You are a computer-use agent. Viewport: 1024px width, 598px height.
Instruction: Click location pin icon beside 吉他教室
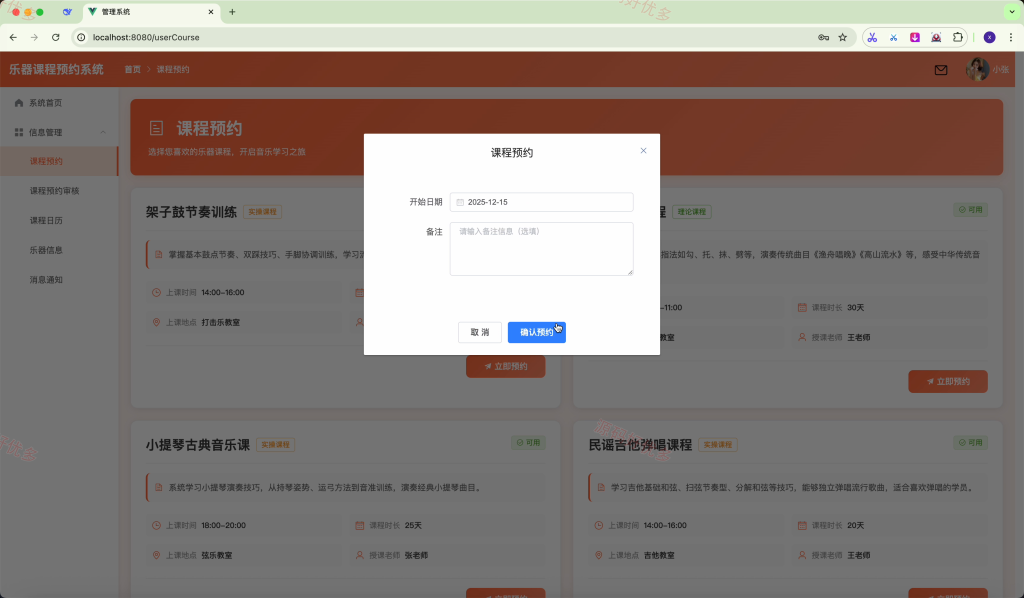598,556
